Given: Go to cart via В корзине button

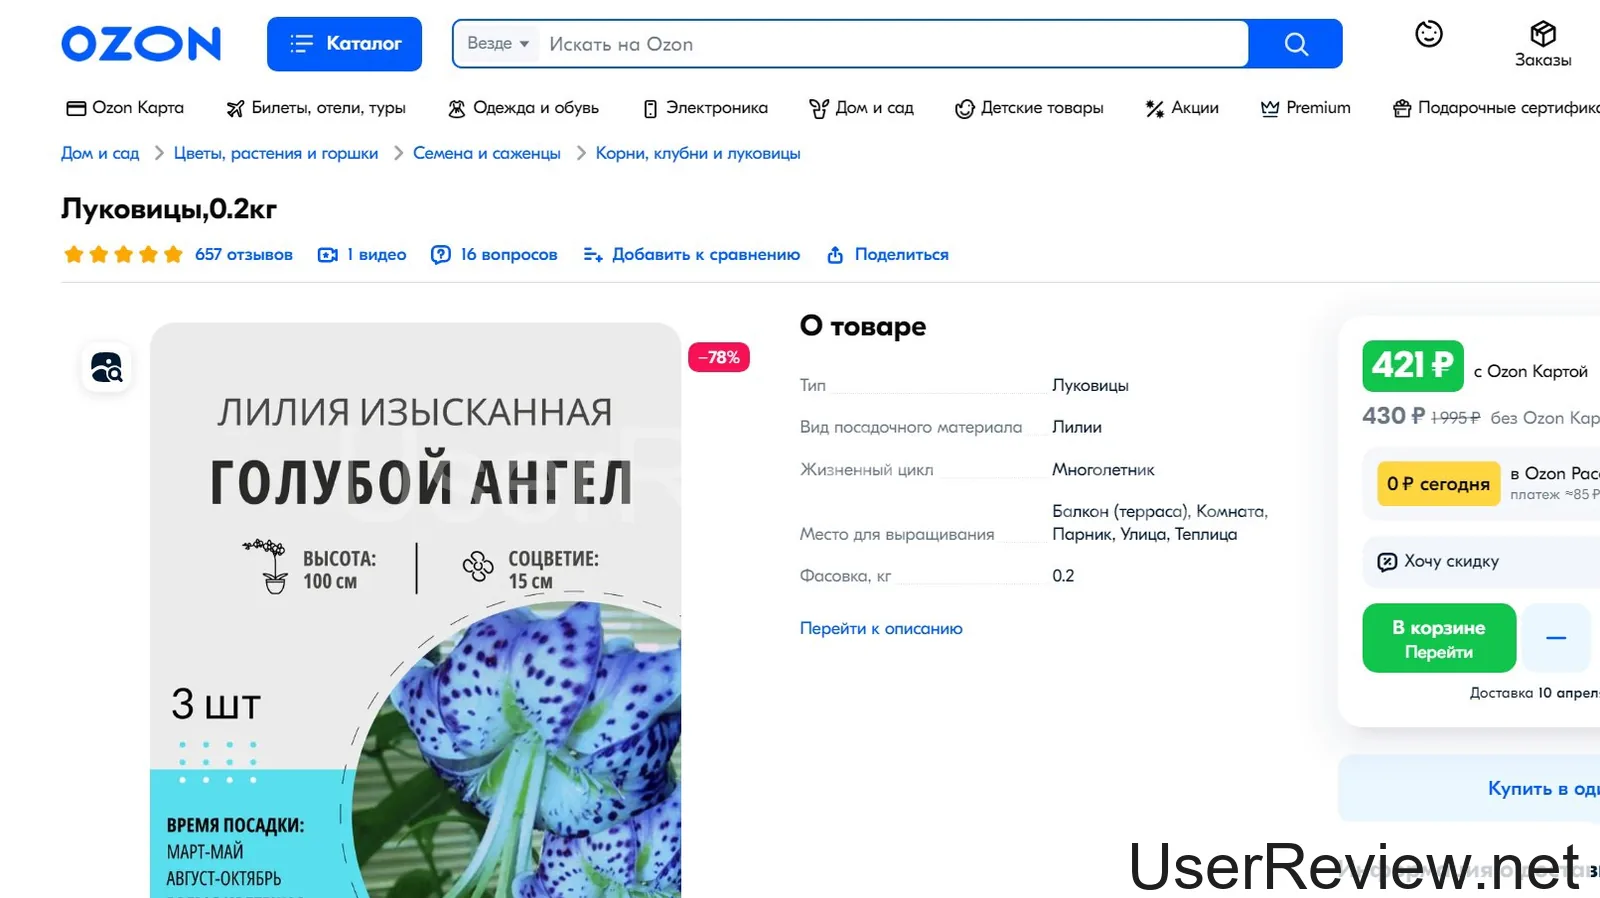Looking at the screenshot, I should coord(1438,638).
